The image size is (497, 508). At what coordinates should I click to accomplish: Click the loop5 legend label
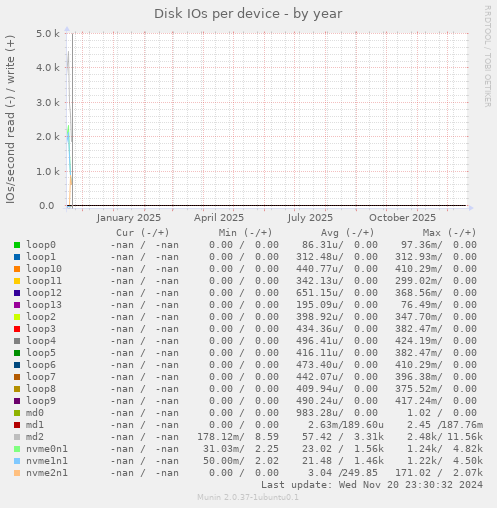tap(41, 353)
